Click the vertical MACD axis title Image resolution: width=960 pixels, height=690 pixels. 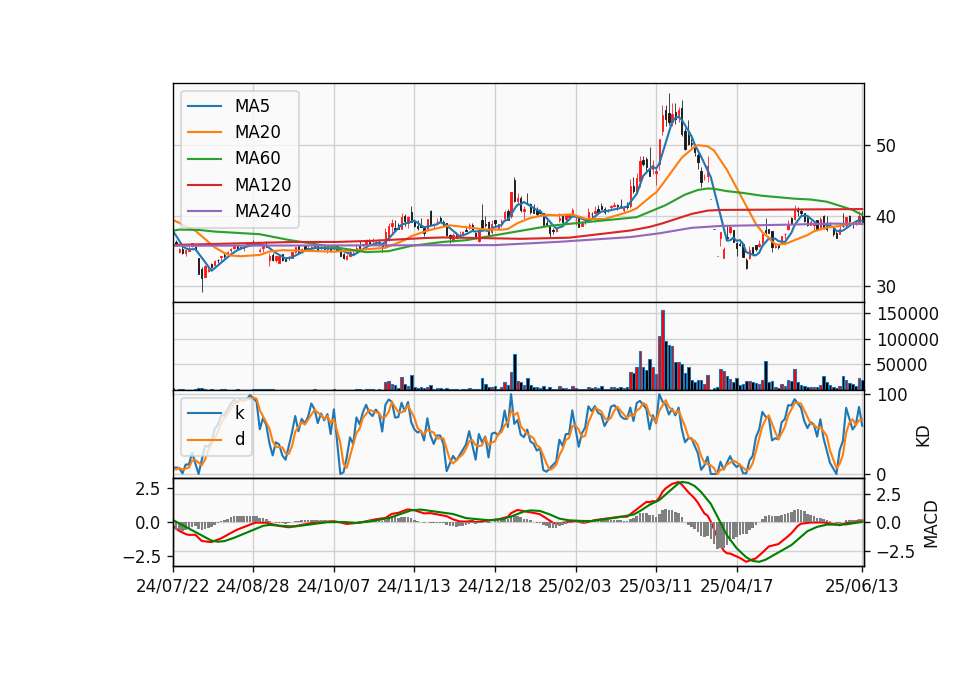tap(931, 524)
